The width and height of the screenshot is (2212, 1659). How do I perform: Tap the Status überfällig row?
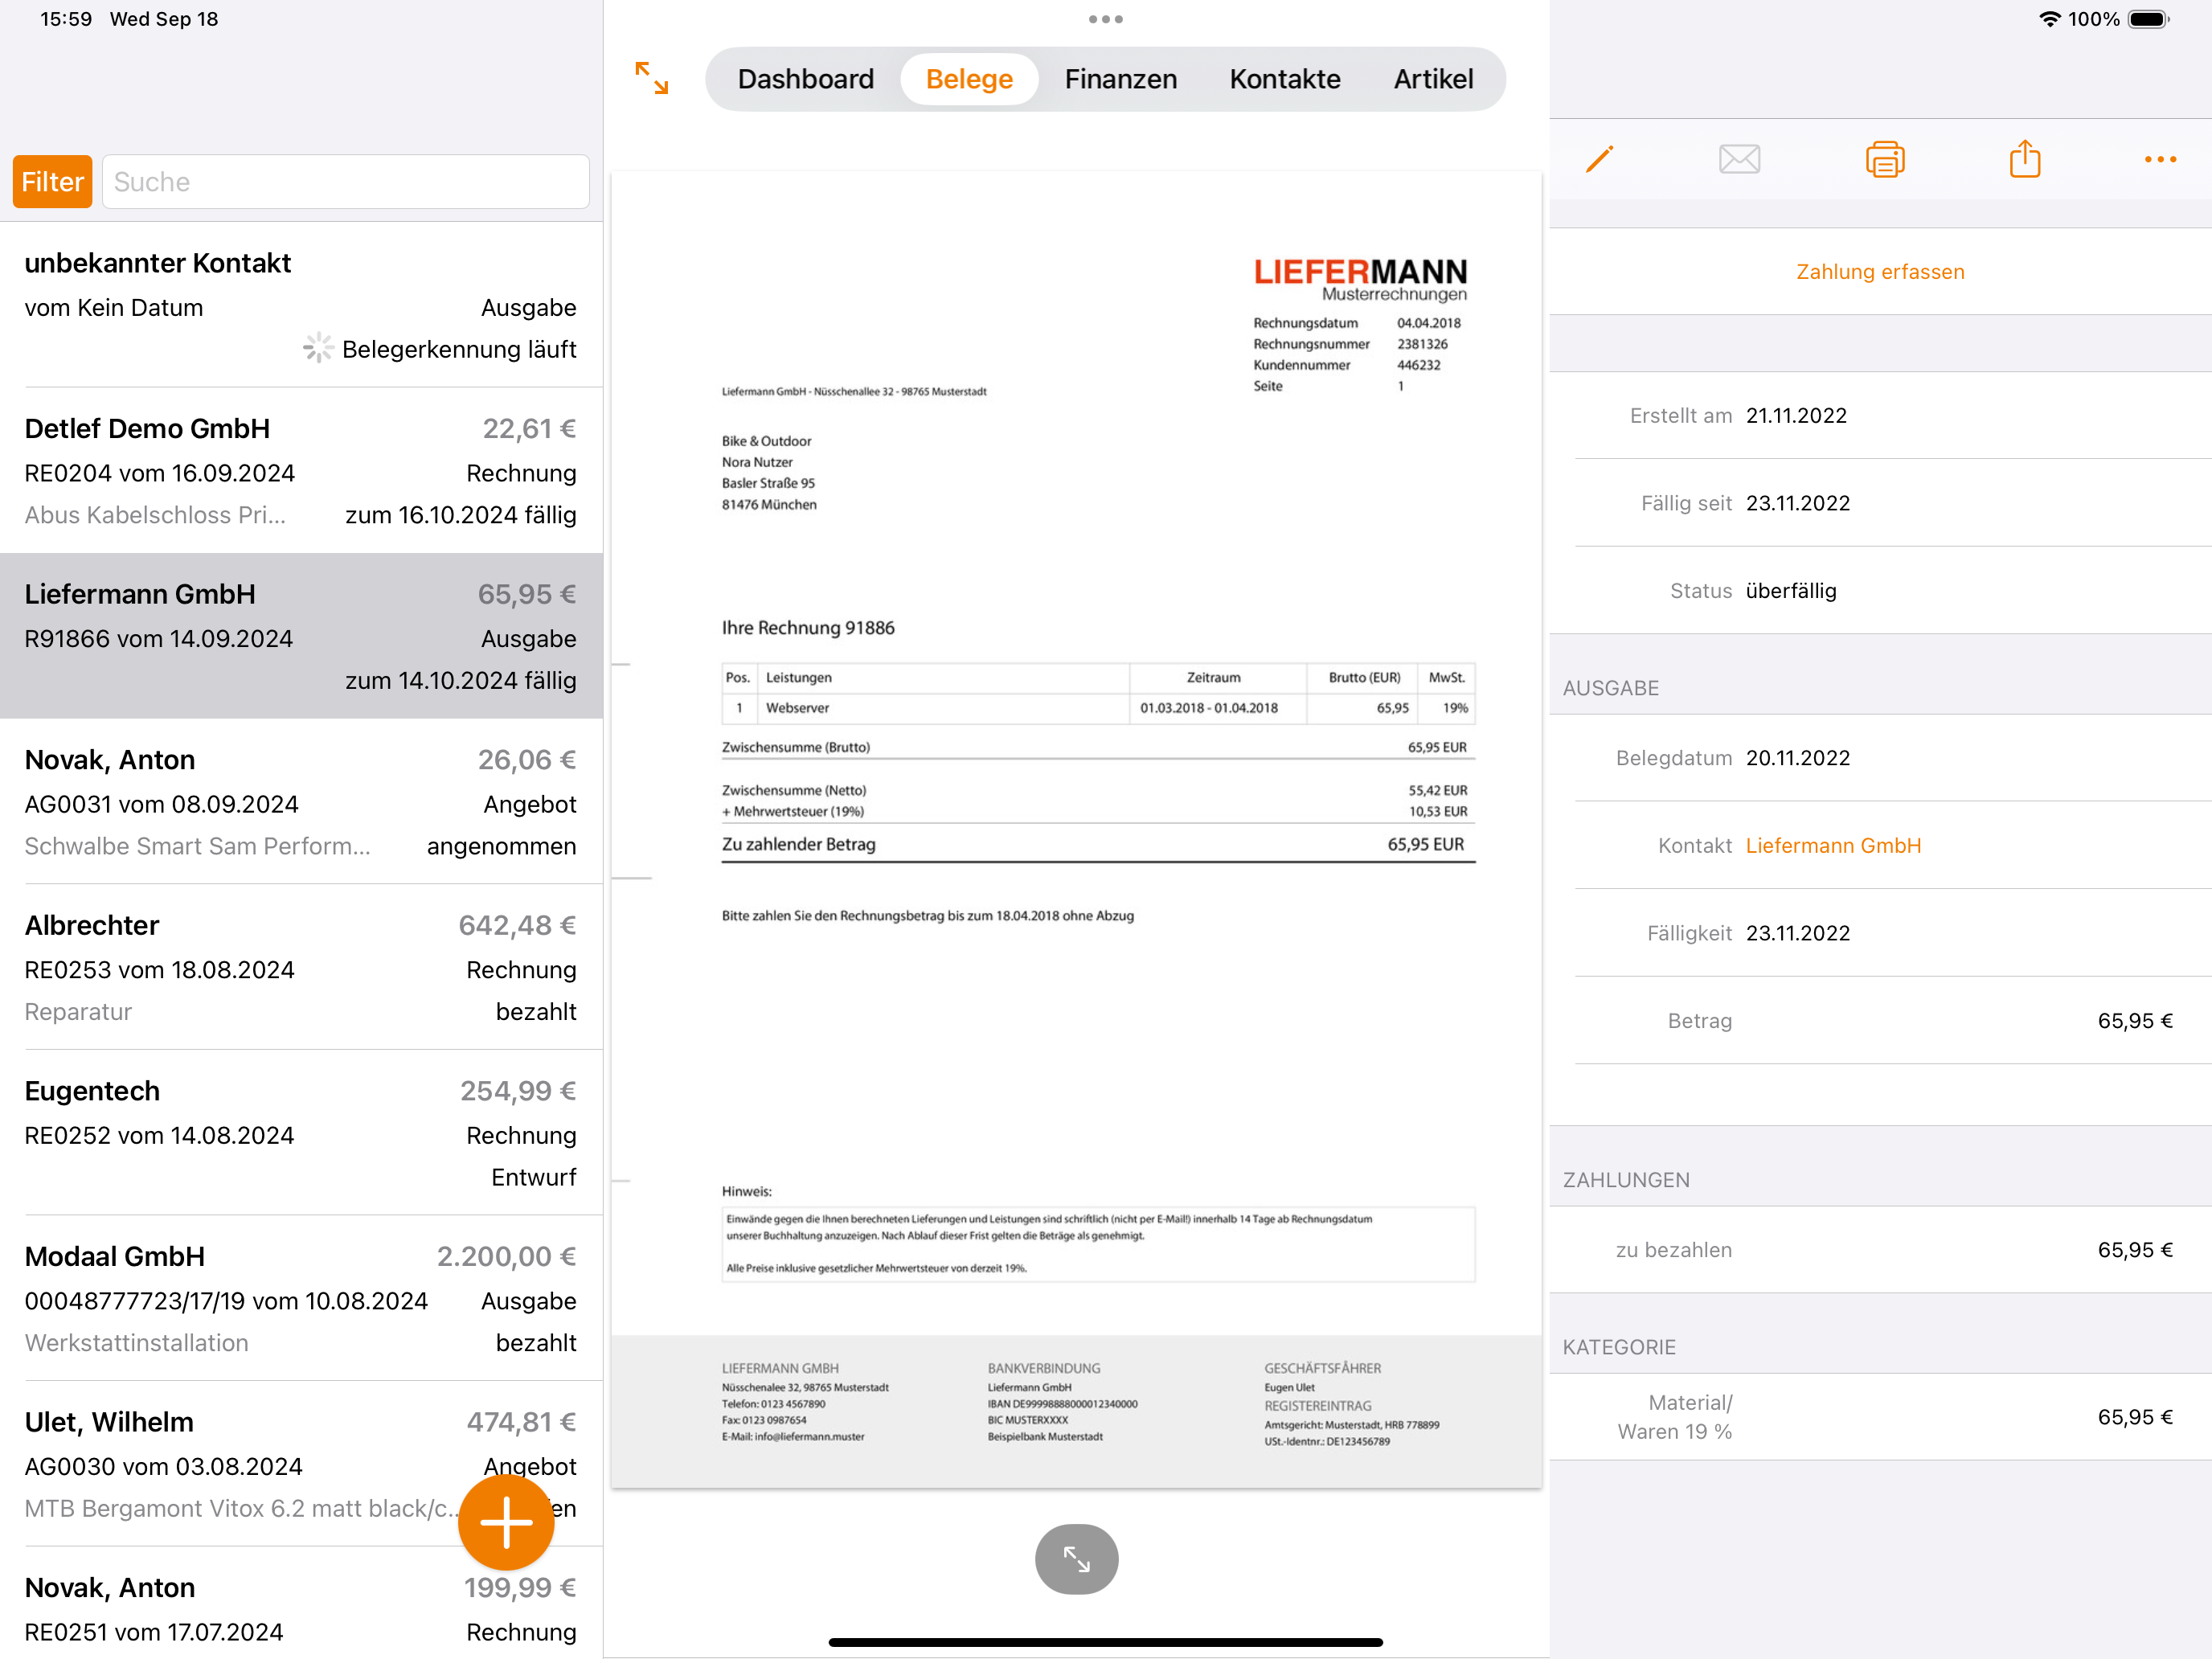tap(1880, 590)
